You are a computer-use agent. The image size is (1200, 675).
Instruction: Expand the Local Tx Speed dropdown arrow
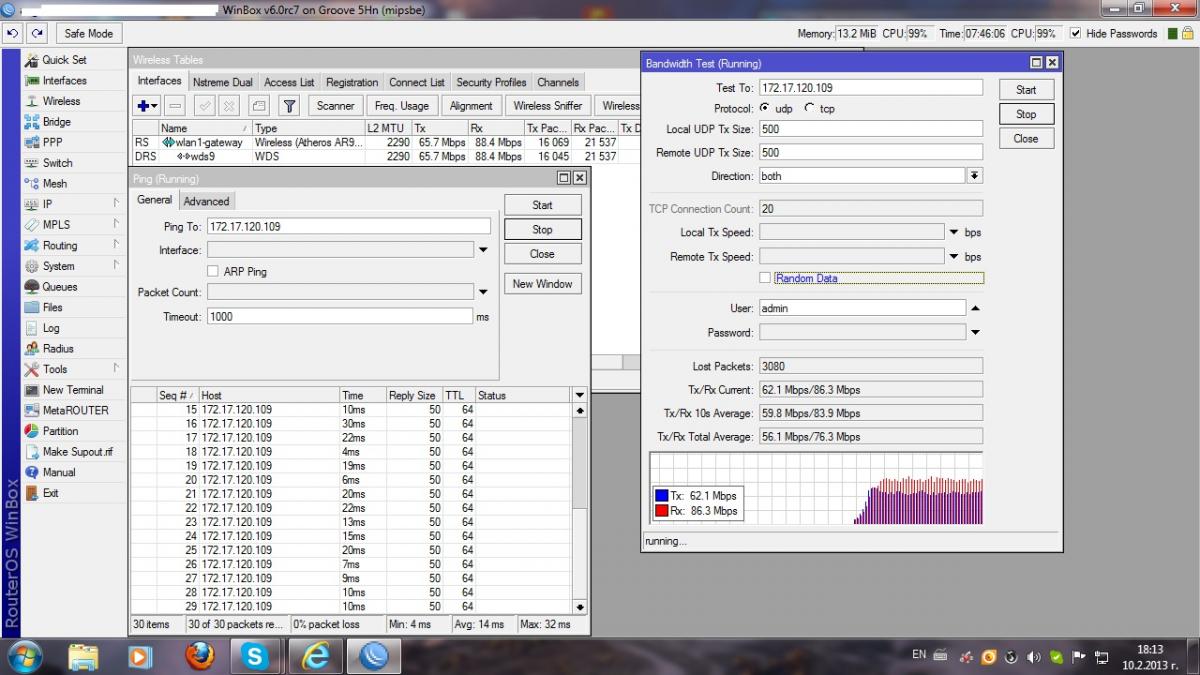tap(954, 232)
